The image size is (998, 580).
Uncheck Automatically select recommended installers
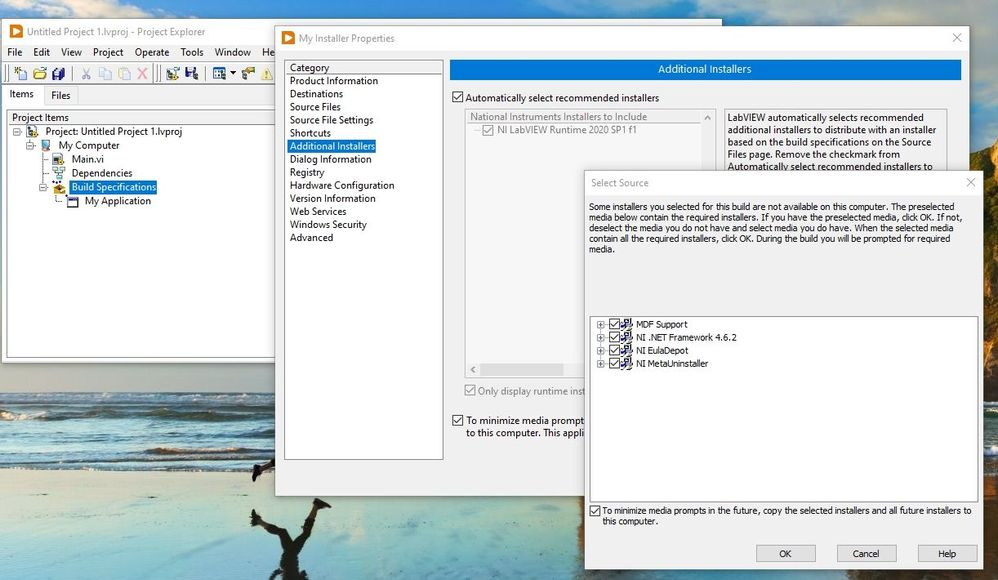click(x=458, y=97)
